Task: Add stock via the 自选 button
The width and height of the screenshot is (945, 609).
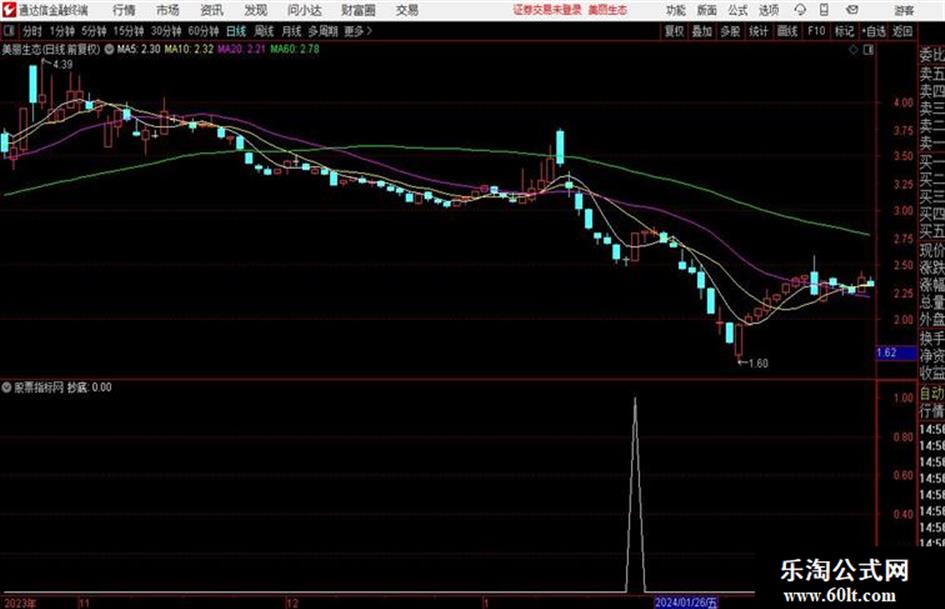Action: click(873, 31)
